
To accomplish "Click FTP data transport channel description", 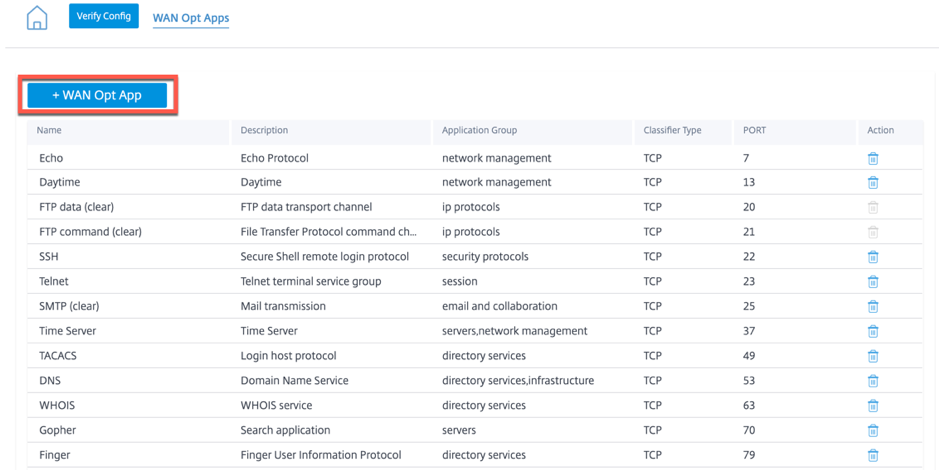I will click(306, 207).
